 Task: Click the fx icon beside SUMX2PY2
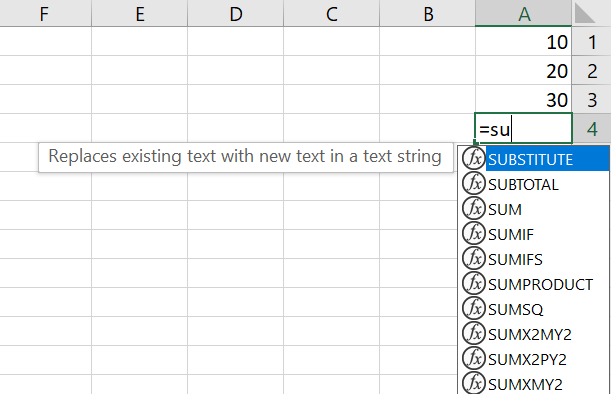pos(473,358)
